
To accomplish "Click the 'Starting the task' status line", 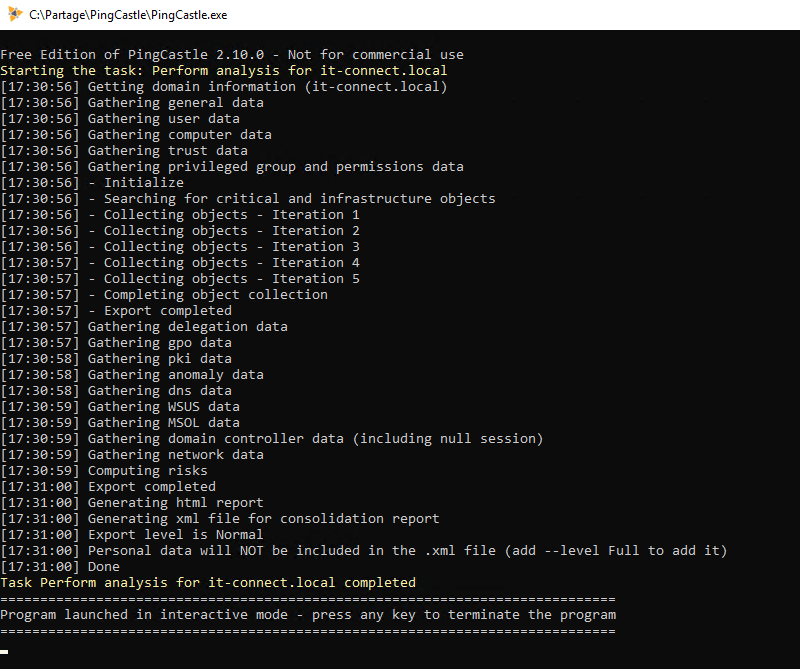I will 224,70.
